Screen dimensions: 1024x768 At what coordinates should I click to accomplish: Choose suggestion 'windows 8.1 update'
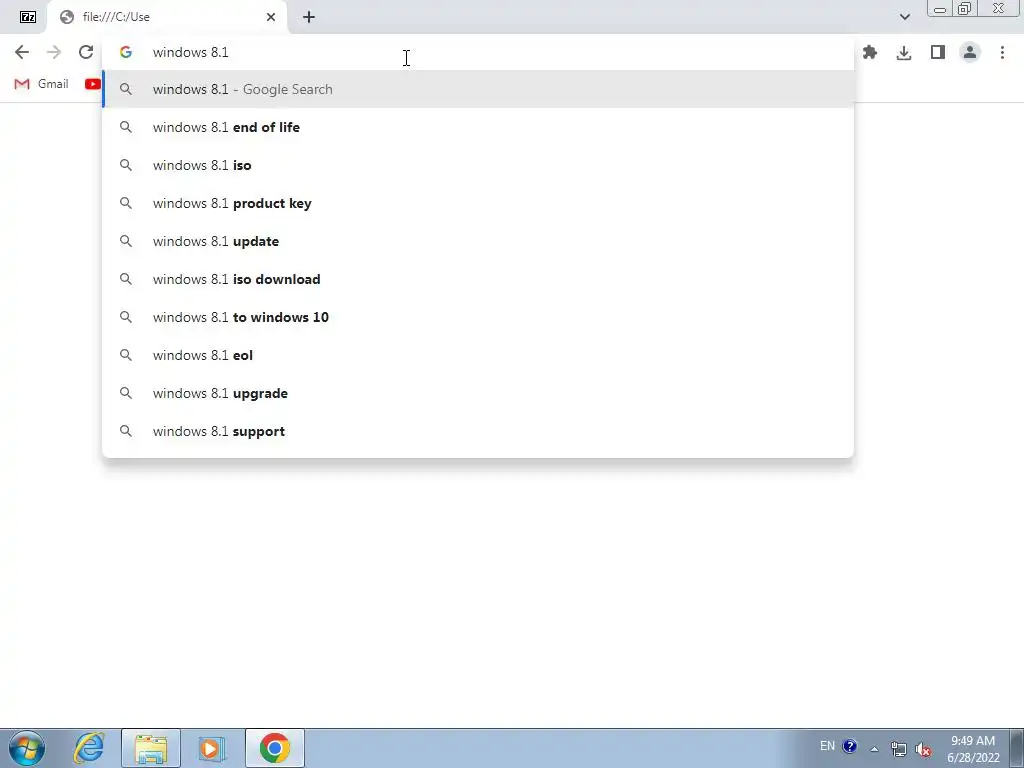point(478,241)
